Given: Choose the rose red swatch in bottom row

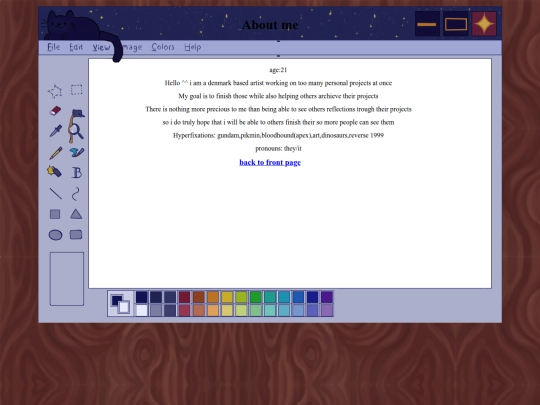Looking at the screenshot, I should [x=184, y=310].
